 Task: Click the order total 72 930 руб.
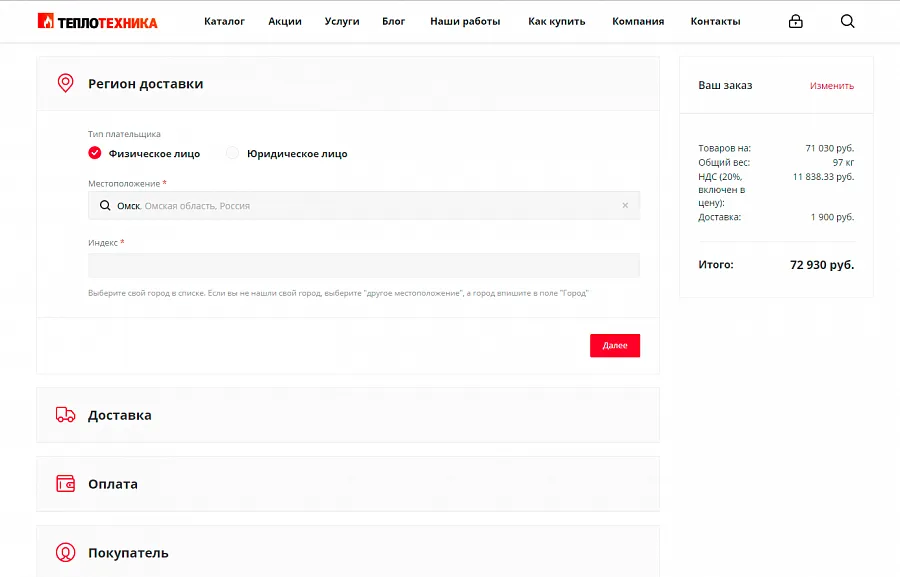822,265
